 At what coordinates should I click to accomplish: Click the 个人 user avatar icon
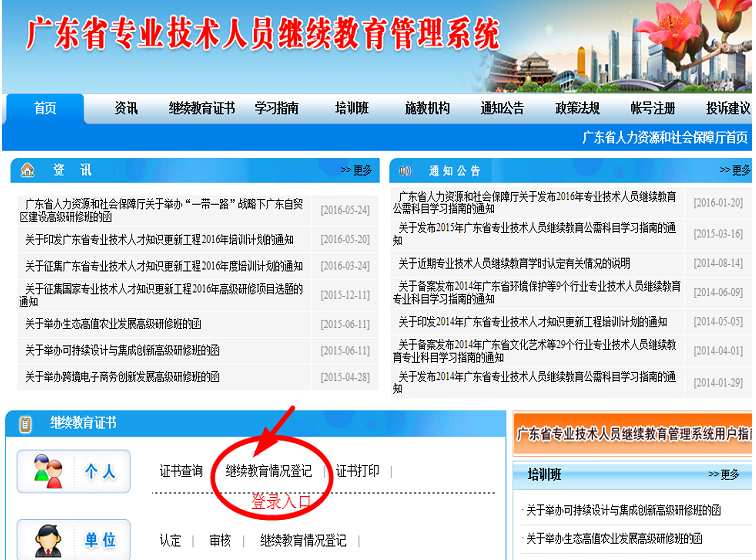pyautogui.click(x=47, y=472)
